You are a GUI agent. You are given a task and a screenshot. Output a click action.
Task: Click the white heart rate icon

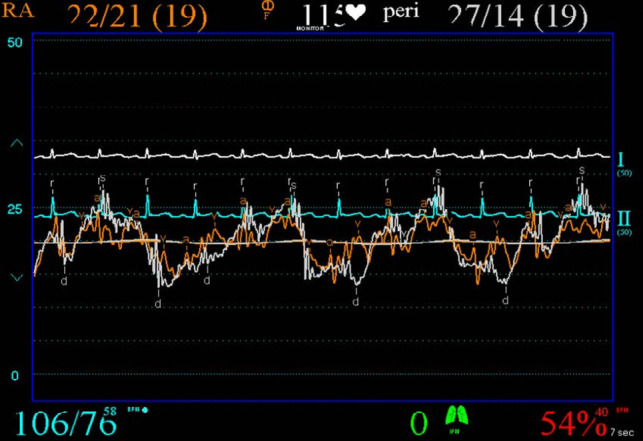[x=355, y=13]
